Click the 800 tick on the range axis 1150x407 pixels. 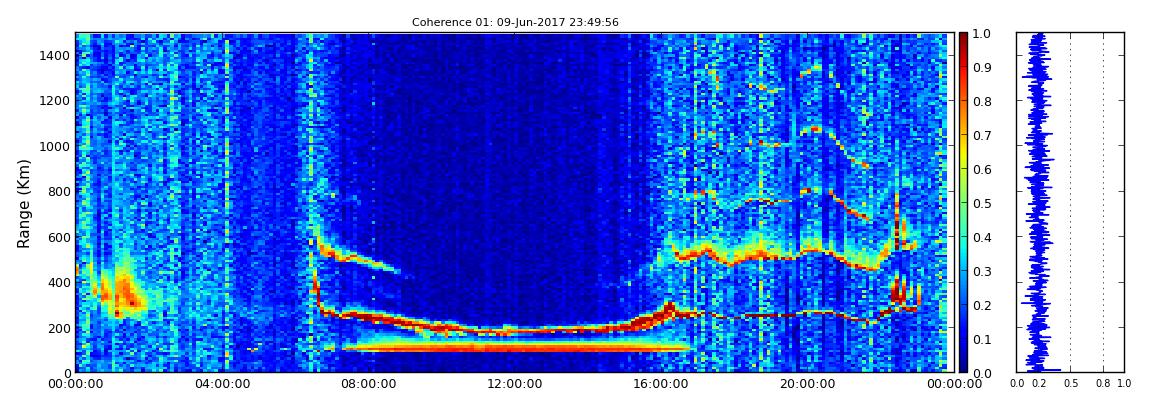coord(59,191)
